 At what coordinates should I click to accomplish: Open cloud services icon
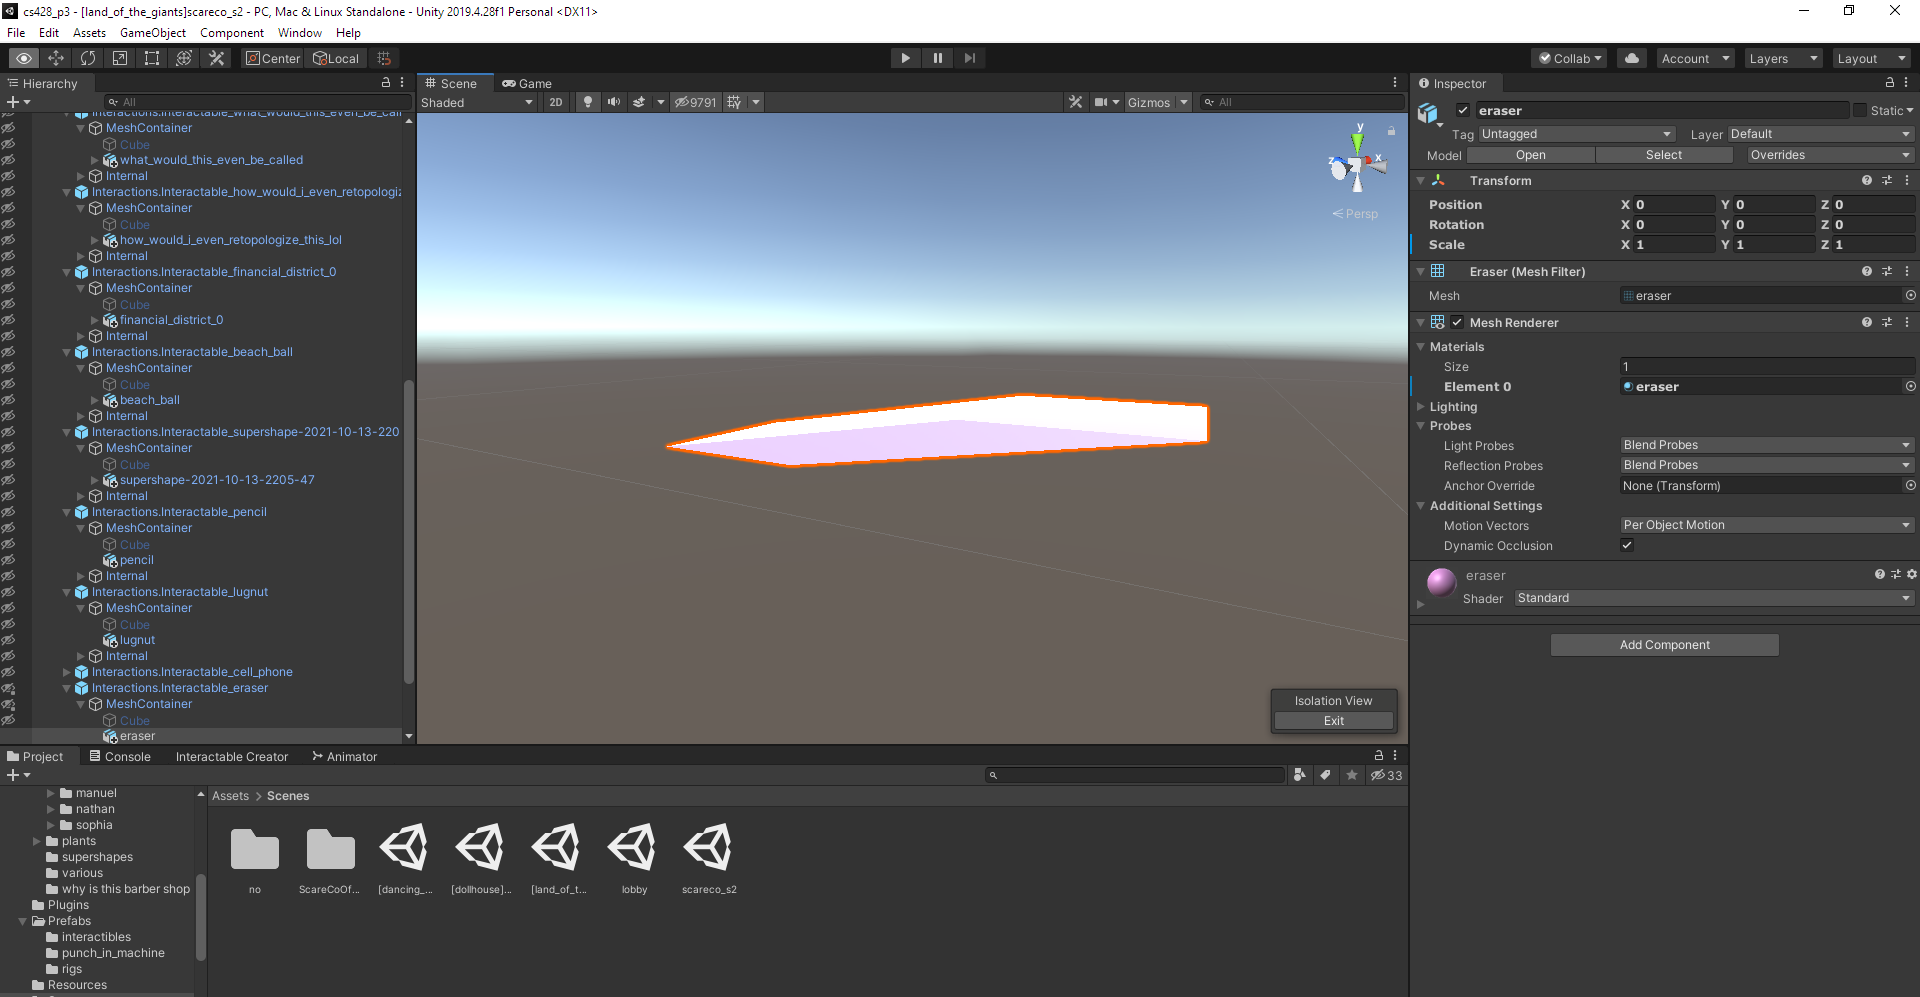point(1632,58)
